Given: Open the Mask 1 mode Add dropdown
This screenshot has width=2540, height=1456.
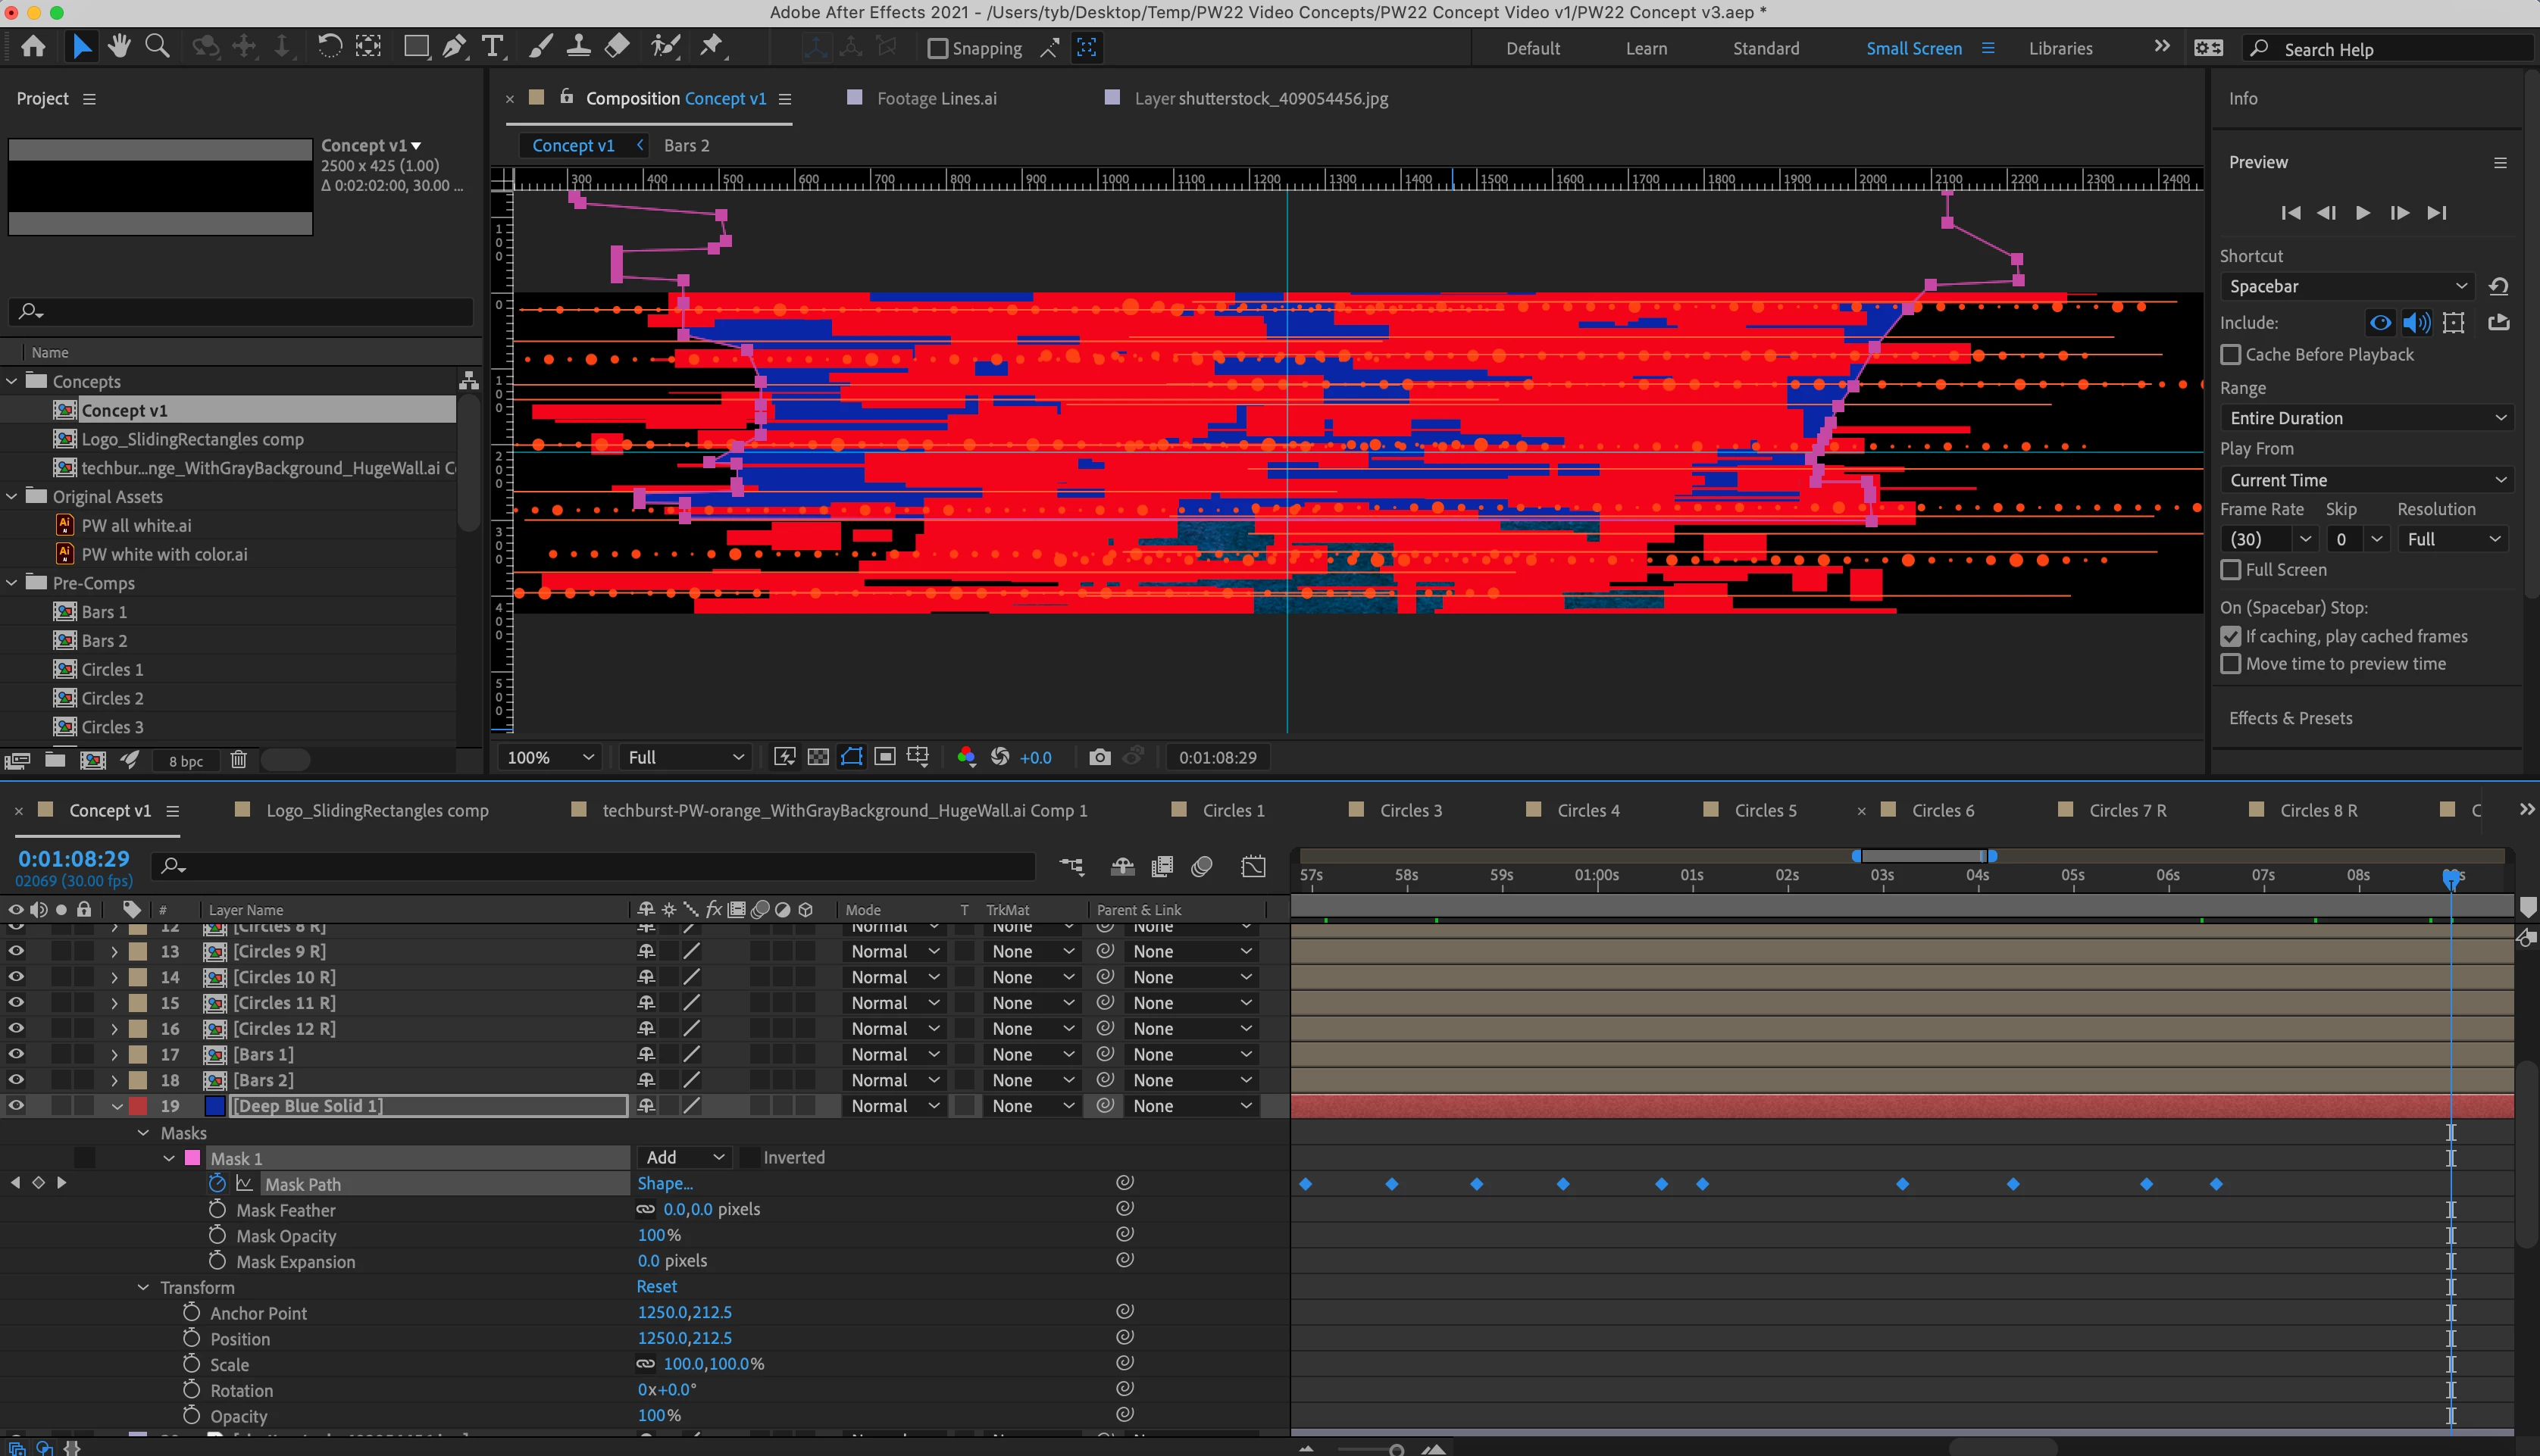Looking at the screenshot, I should click(x=684, y=1157).
